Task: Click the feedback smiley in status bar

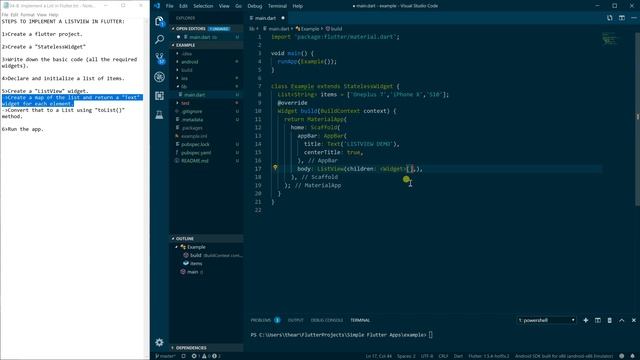Action: [x=622, y=356]
